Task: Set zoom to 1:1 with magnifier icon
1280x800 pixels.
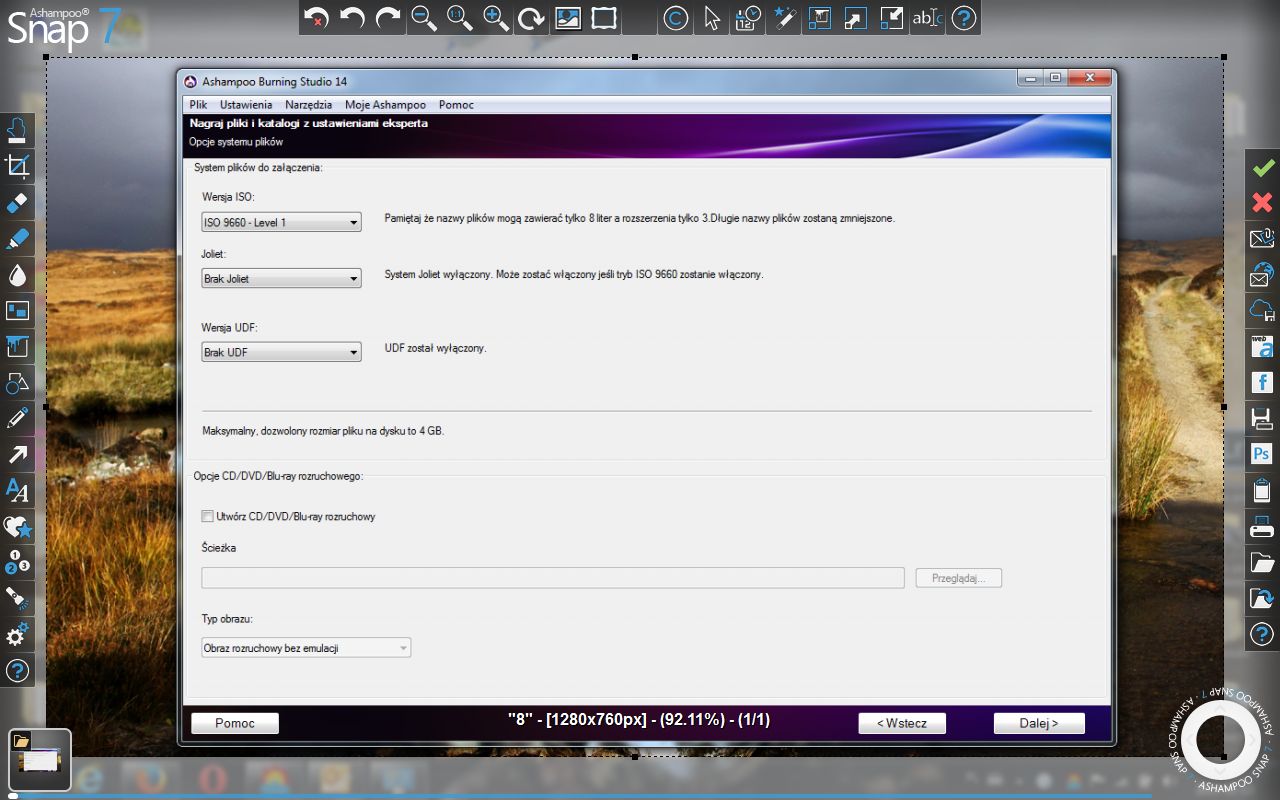Action: tap(460, 18)
